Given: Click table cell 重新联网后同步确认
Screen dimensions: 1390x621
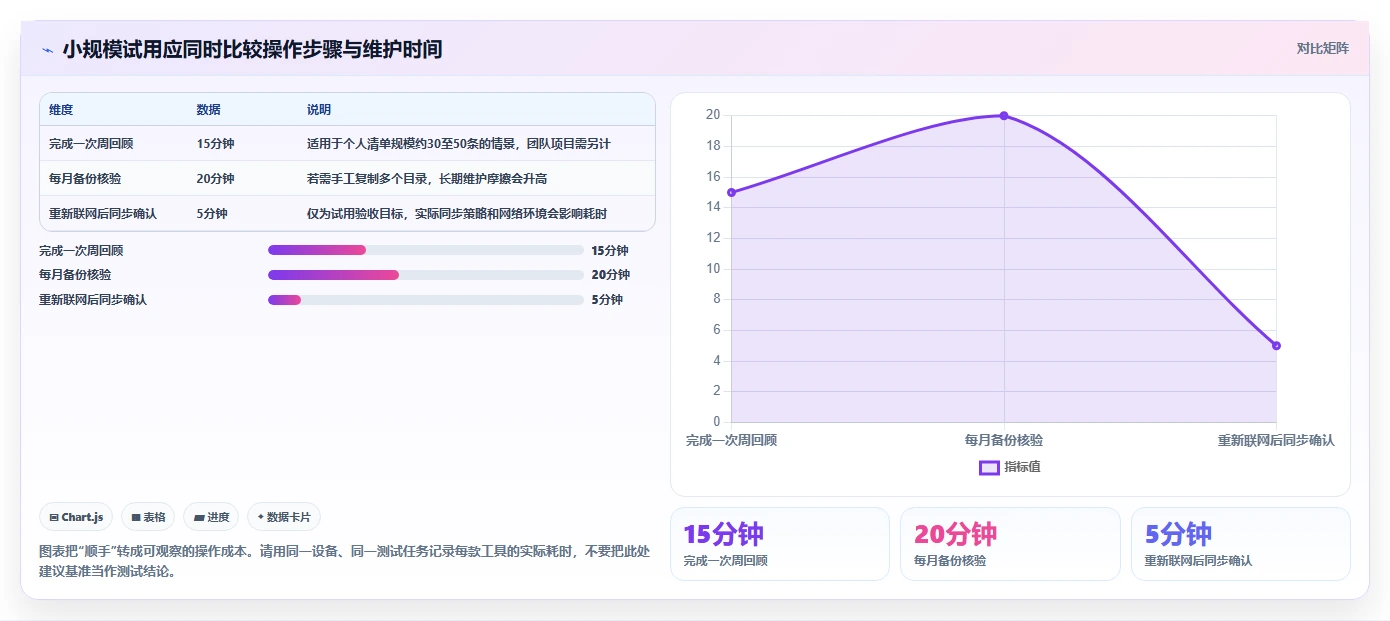Looking at the screenshot, I should [103, 214].
